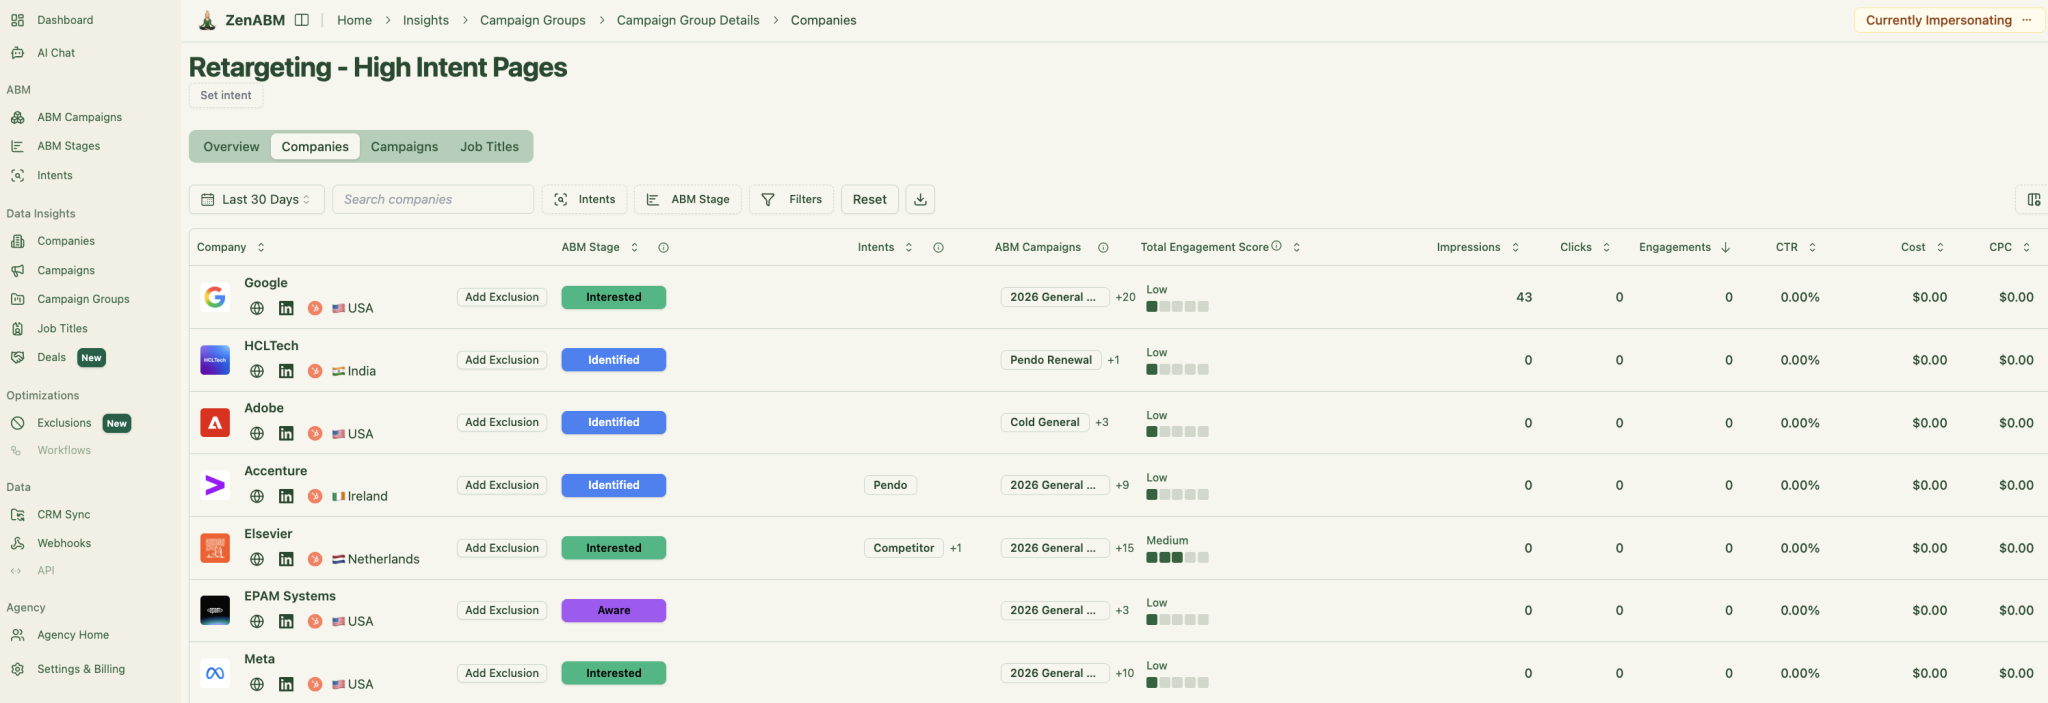This screenshot has width=2048, height=703.
Task: Click the ABM Stage column info icon
Action: click(x=663, y=247)
